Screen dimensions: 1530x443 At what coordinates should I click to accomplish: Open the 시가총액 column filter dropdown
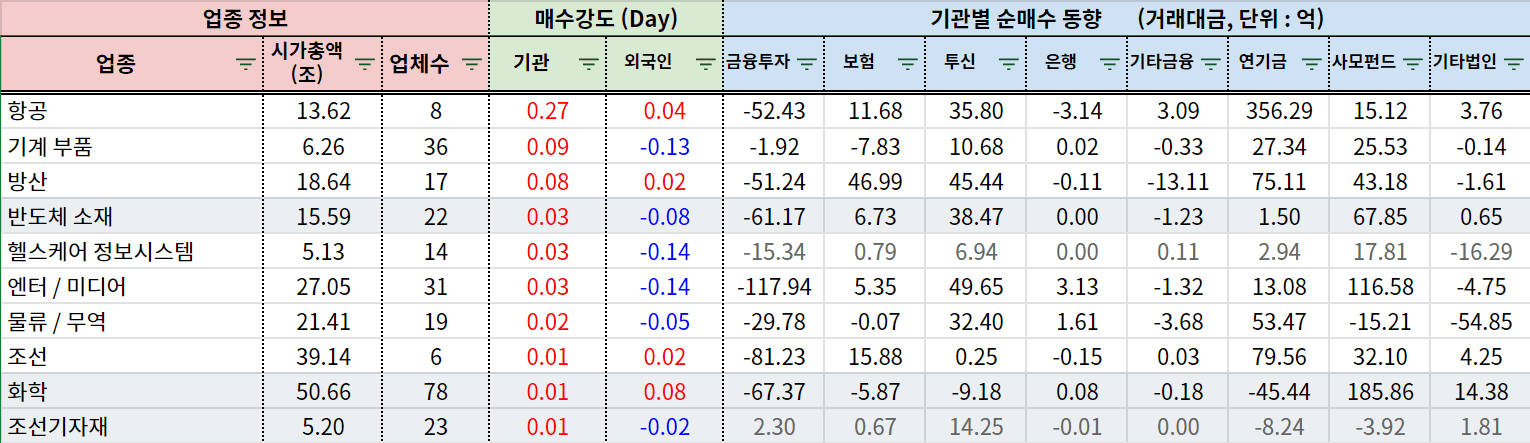pos(365,64)
